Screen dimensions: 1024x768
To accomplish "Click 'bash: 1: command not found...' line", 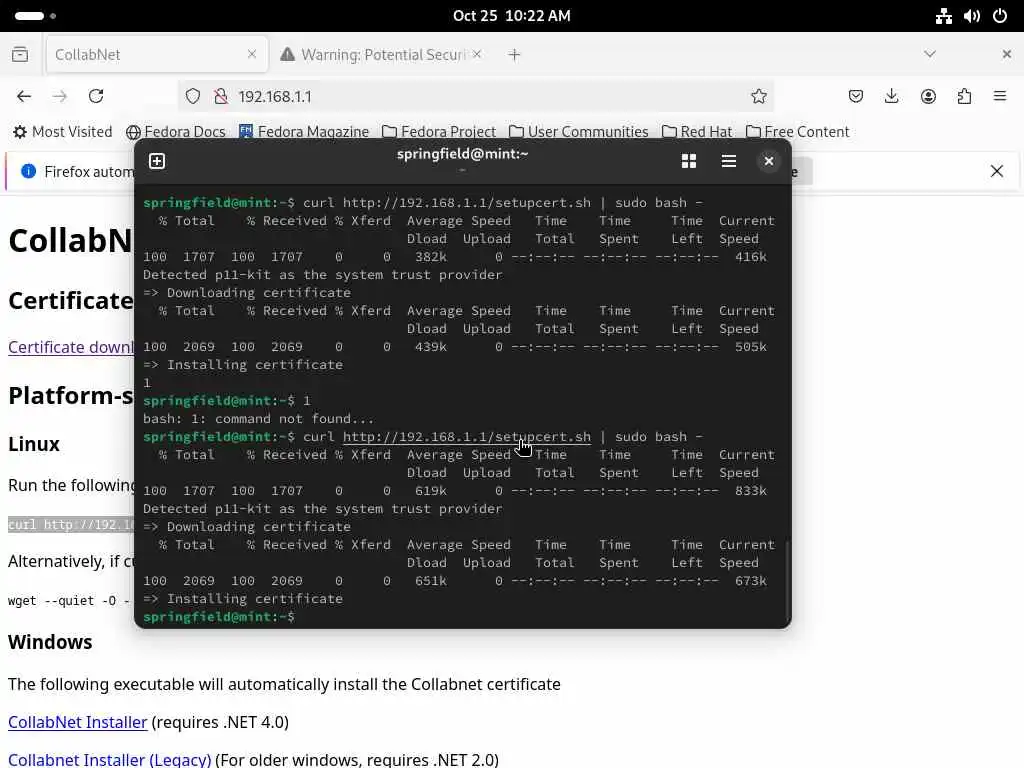I will tap(259, 419).
